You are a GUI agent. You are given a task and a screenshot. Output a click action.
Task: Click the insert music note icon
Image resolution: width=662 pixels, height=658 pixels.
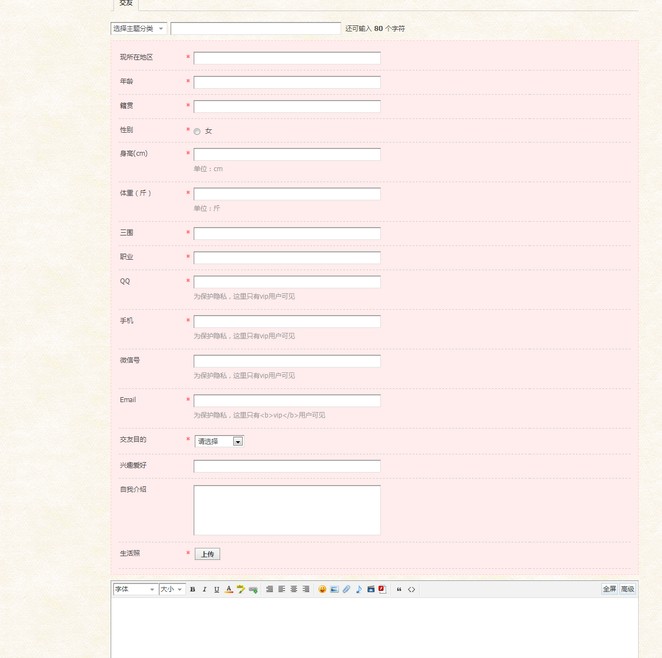tap(358, 589)
